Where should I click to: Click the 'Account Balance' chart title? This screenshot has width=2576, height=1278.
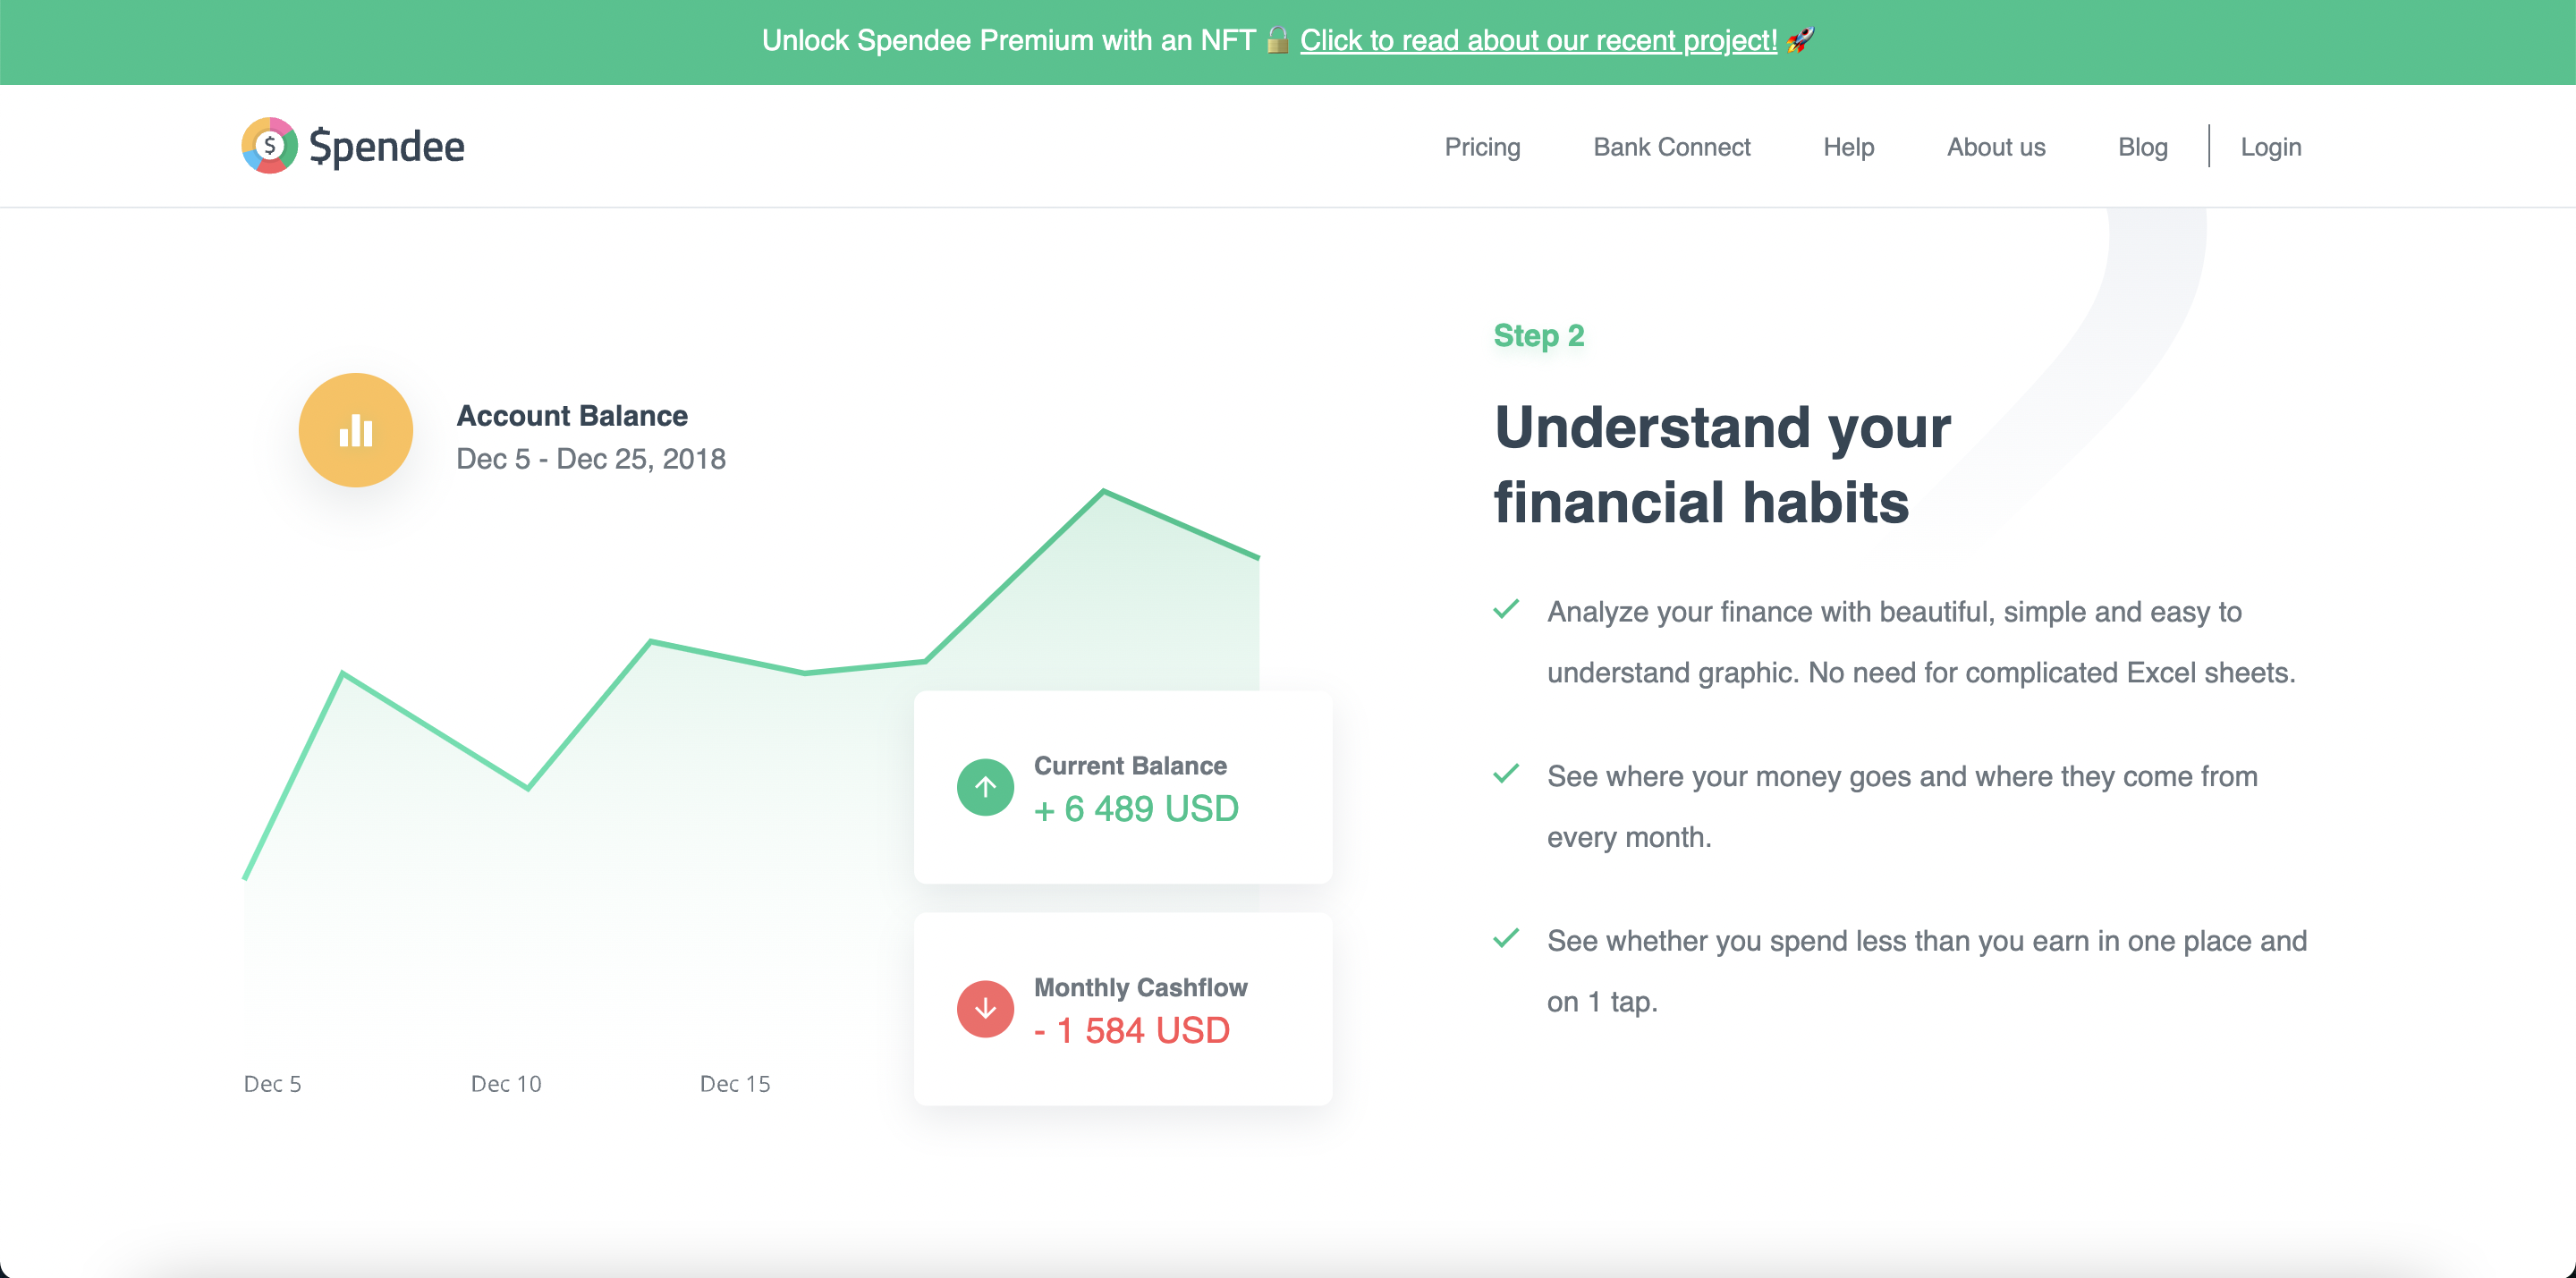click(x=572, y=415)
